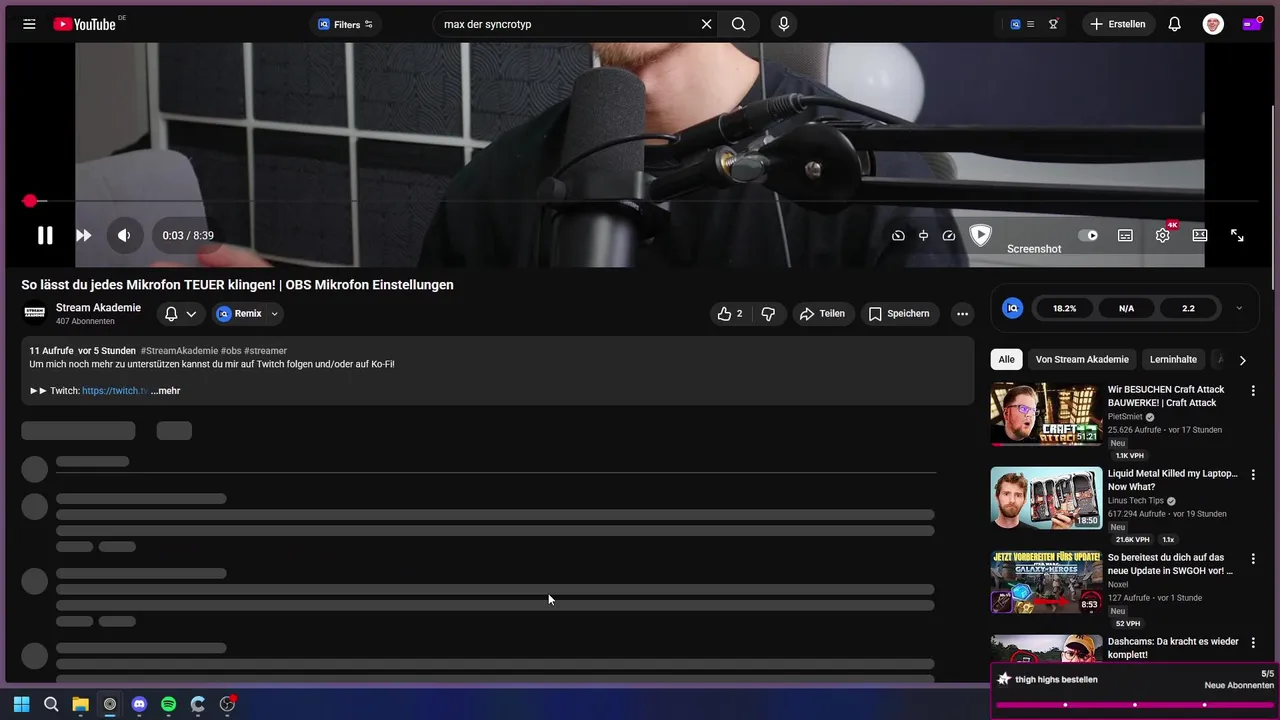Open the YouTube hamburger guide menu
Viewport: 1280px width, 720px height.
tap(29, 24)
